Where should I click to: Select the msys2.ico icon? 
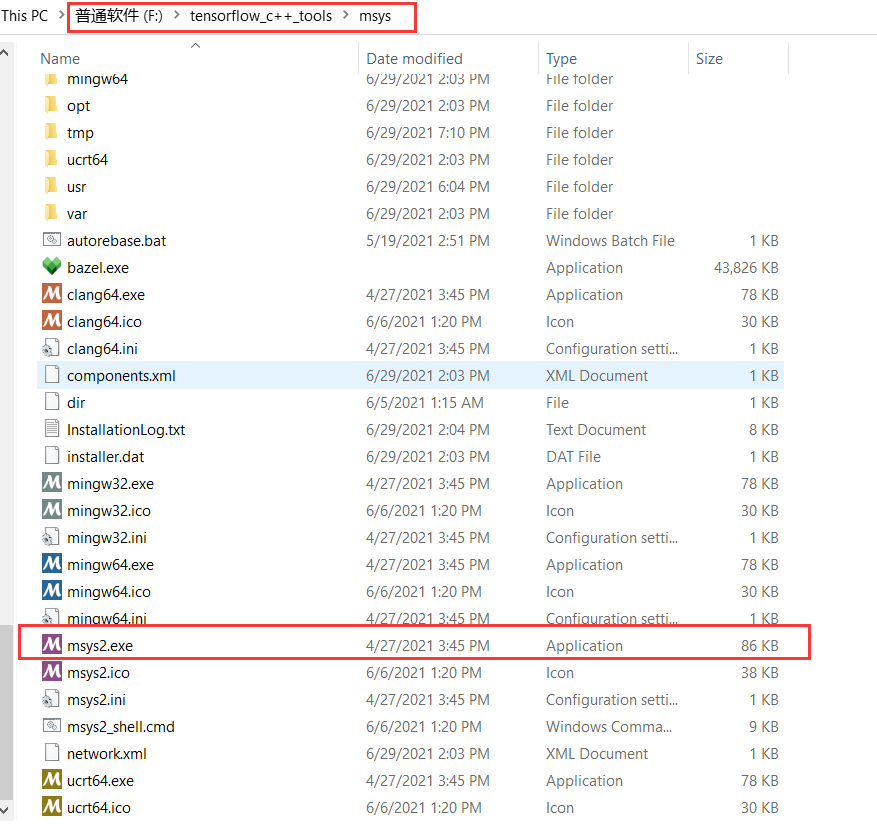pos(51,672)
